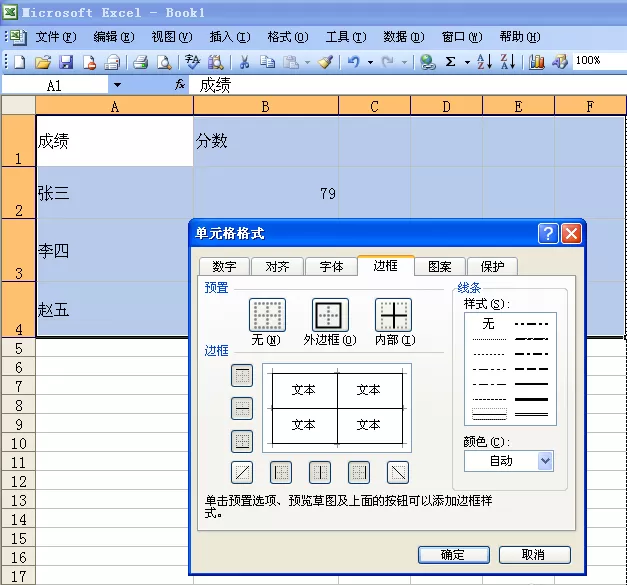The image size is (627, 585).
Task: Switch to the 数字 tab
Action: (x=224, y=266)
